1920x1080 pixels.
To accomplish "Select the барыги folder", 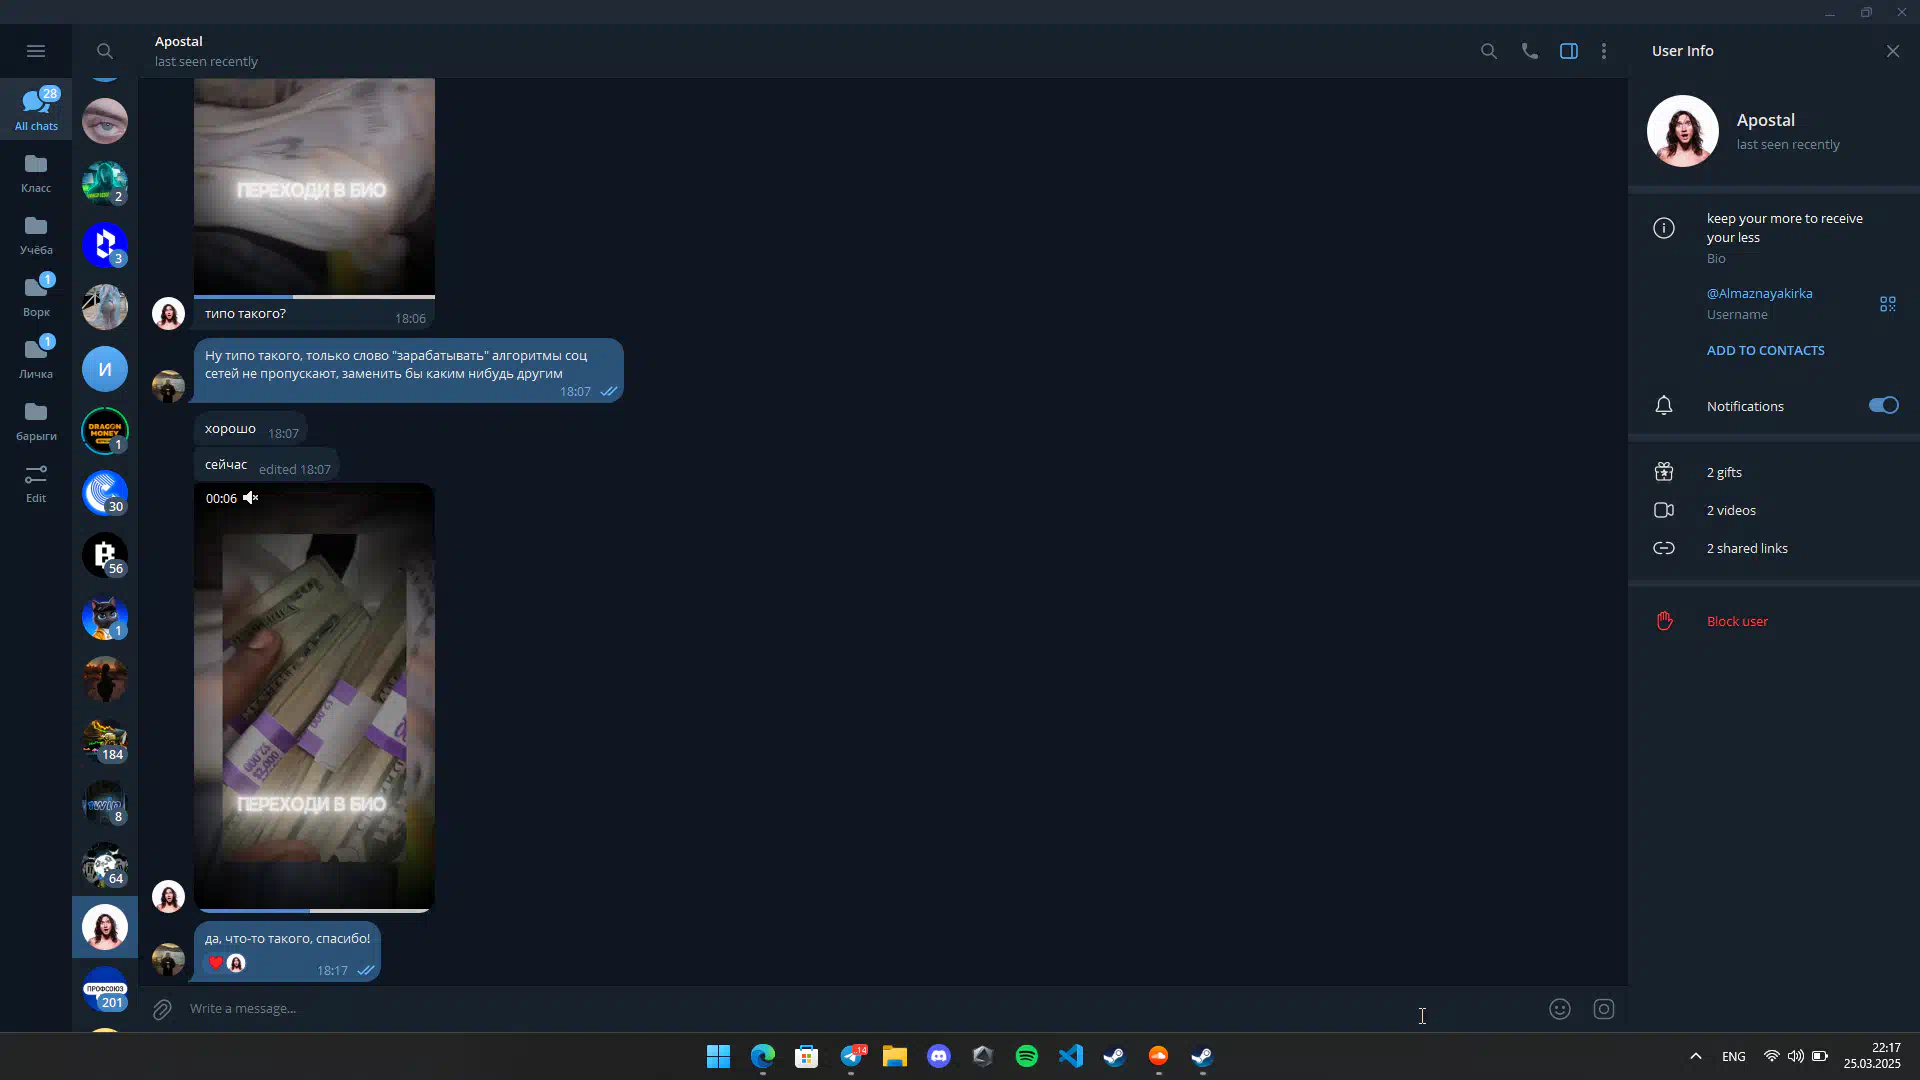I will [36, 421].
